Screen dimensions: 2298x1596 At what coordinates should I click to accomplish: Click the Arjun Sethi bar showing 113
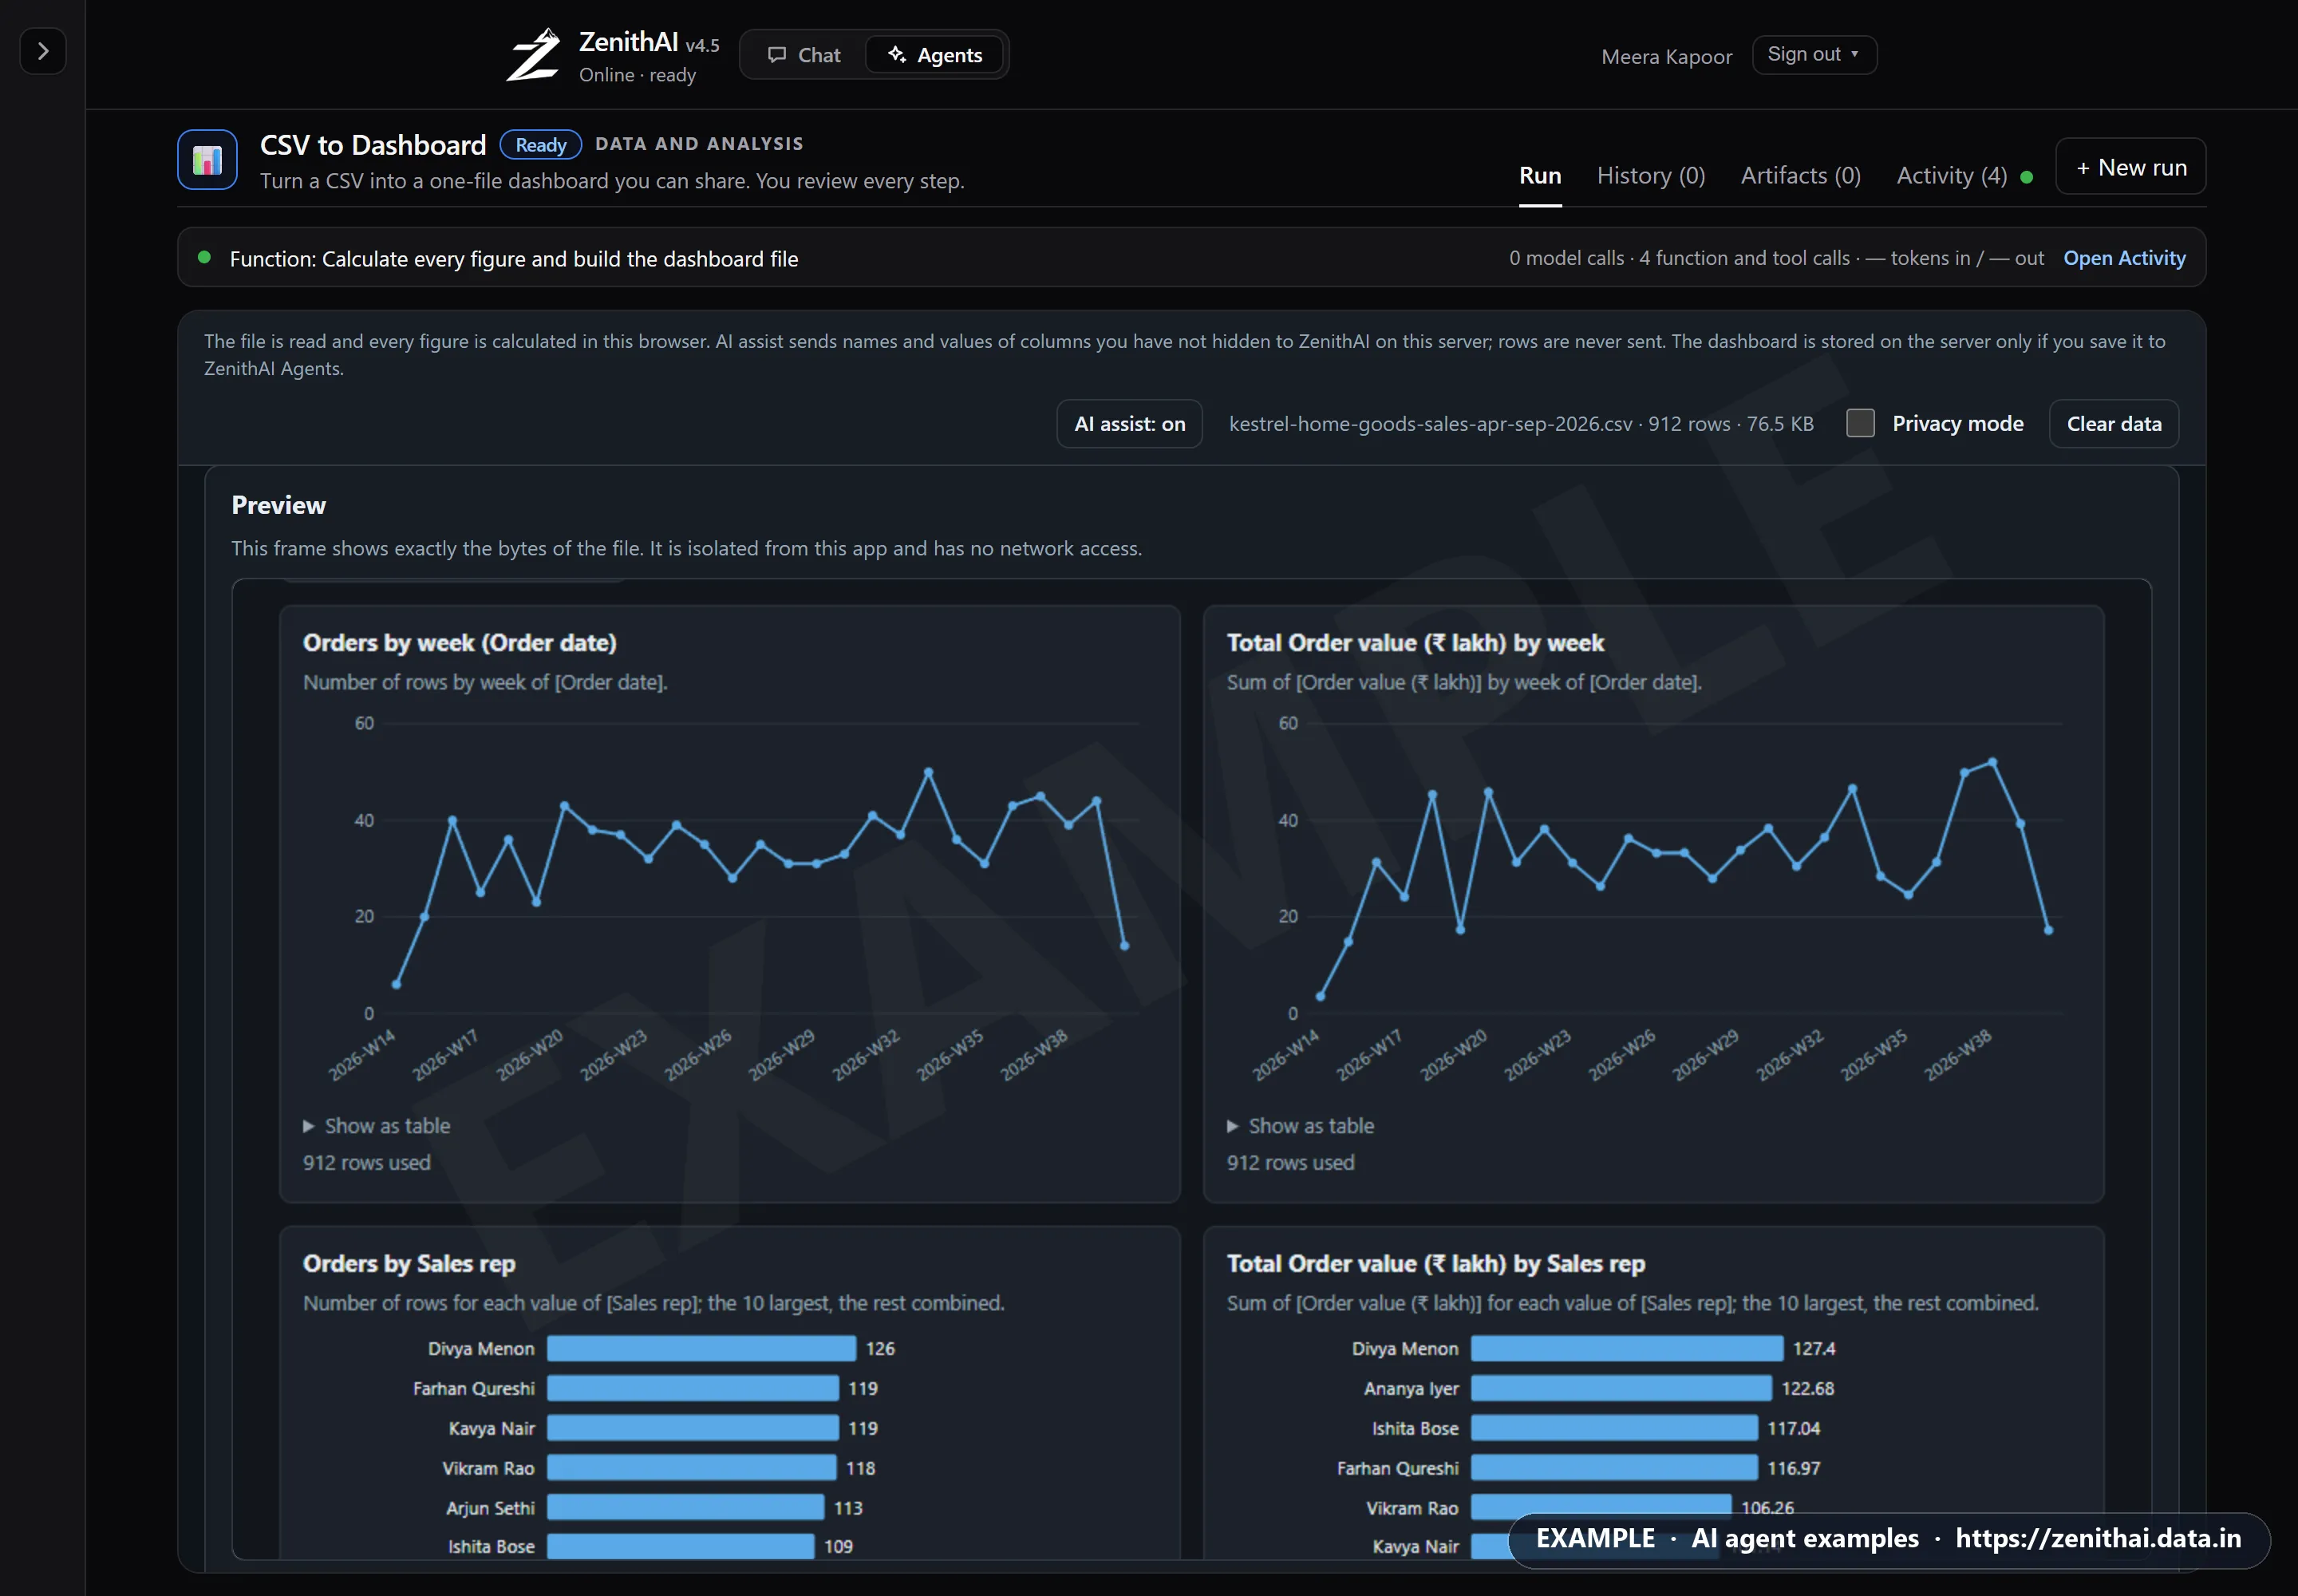point(685,1507)
